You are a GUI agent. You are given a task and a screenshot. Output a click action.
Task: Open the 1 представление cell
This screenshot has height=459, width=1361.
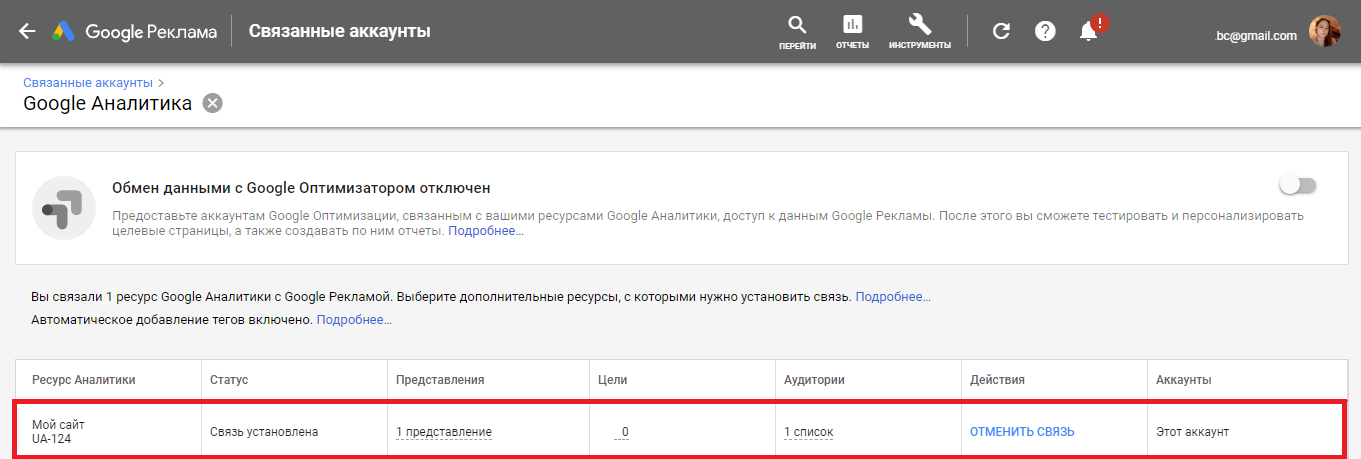coord(444,432)
